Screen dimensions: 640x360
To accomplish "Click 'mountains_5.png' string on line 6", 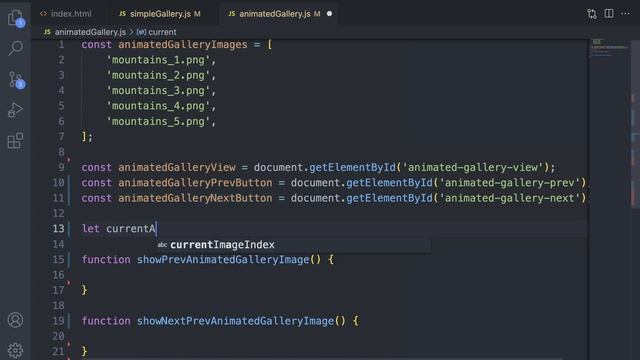I will tap(158, 122).
